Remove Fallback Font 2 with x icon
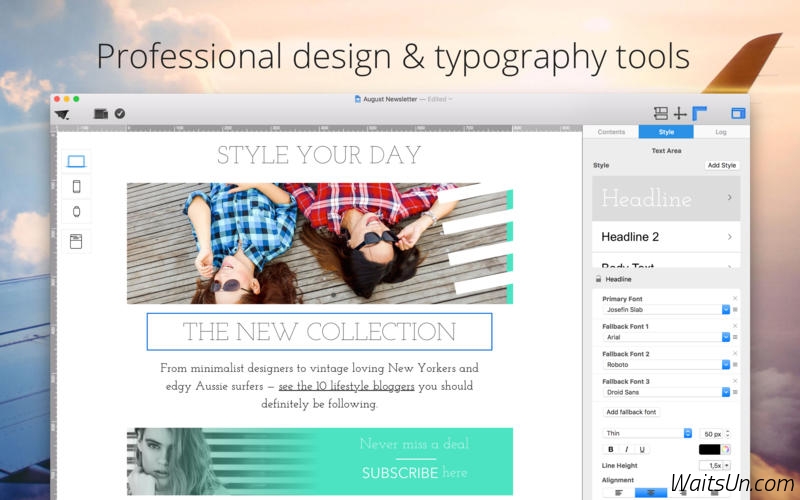Image resolution: width=800 pixels, height=500 pixels. tap(735, 353)
